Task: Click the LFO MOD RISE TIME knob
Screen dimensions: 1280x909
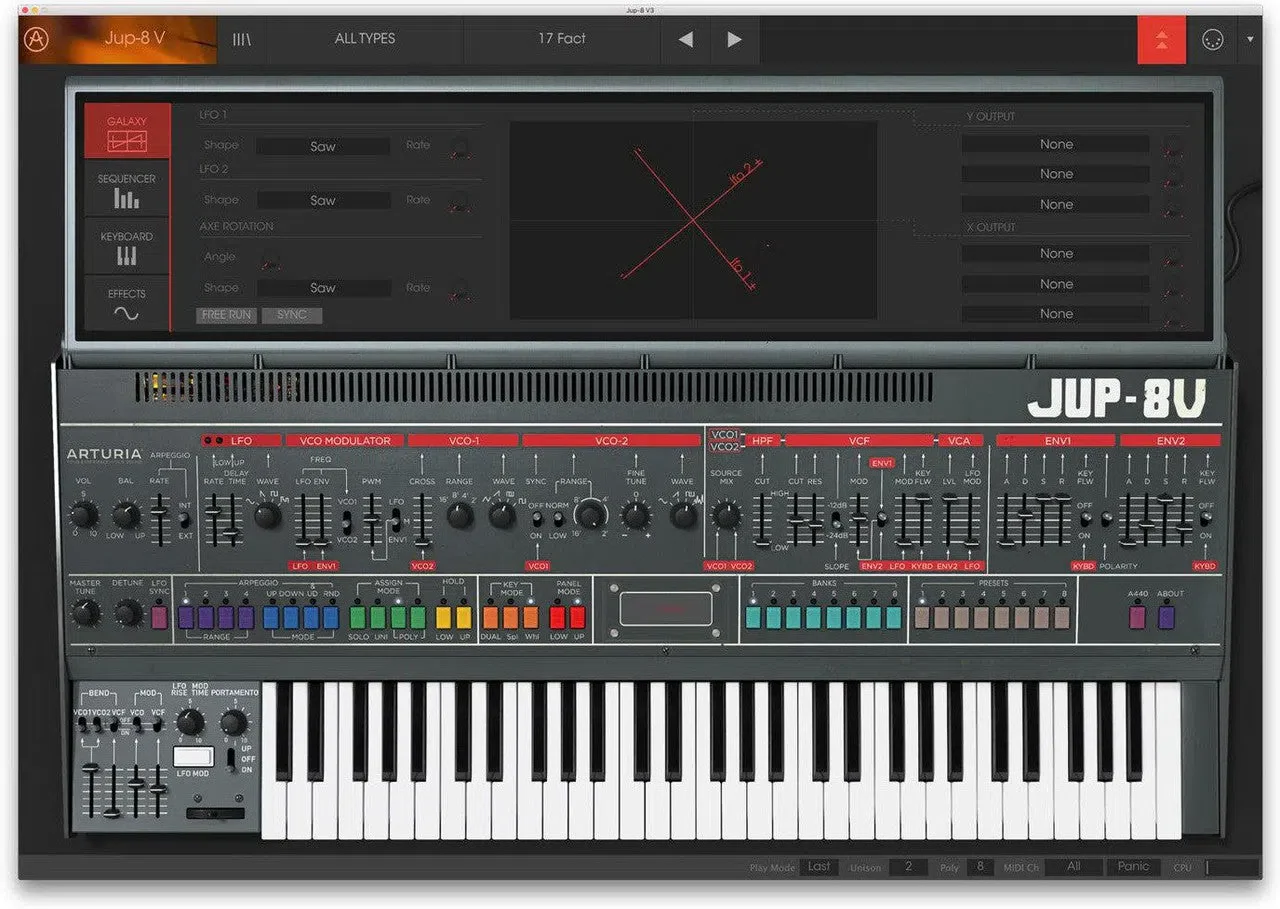Action: pos(190,722)
